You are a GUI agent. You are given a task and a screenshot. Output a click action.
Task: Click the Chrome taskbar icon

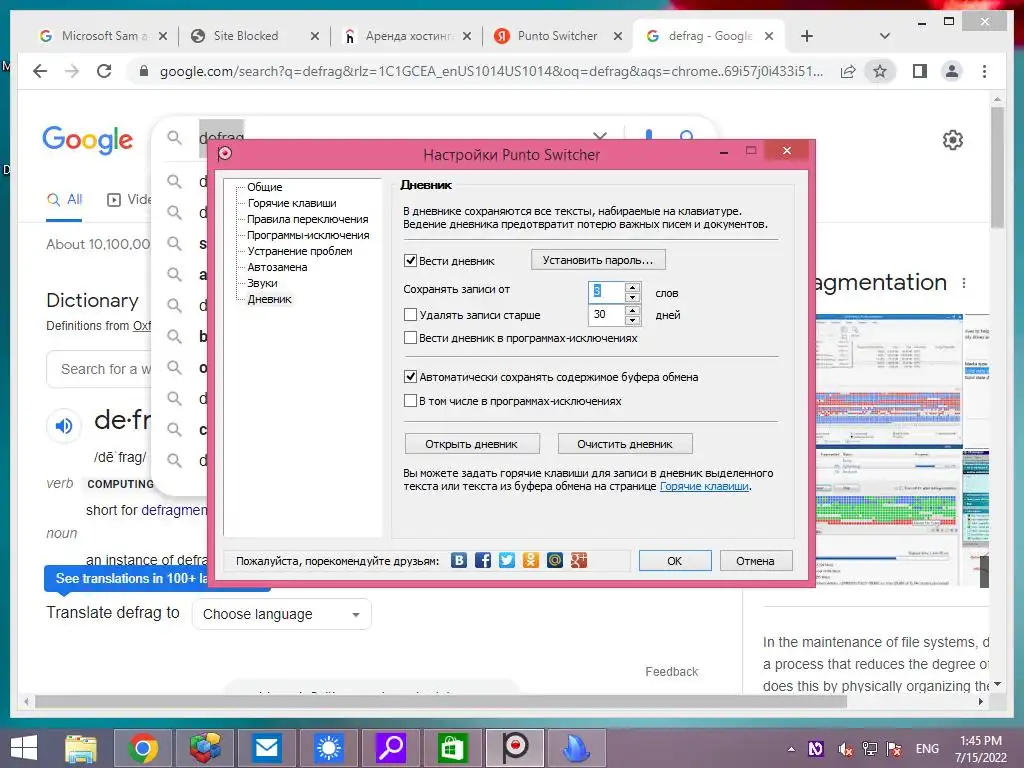tap(142, 748)
